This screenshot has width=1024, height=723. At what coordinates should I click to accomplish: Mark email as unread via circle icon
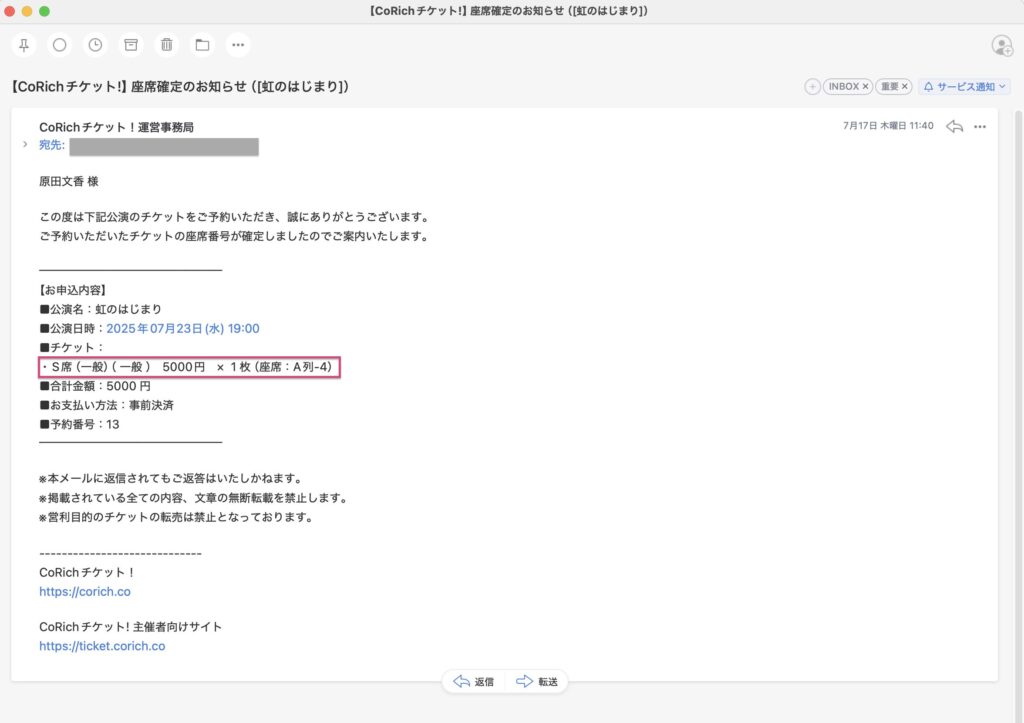[x=60, y=45]
